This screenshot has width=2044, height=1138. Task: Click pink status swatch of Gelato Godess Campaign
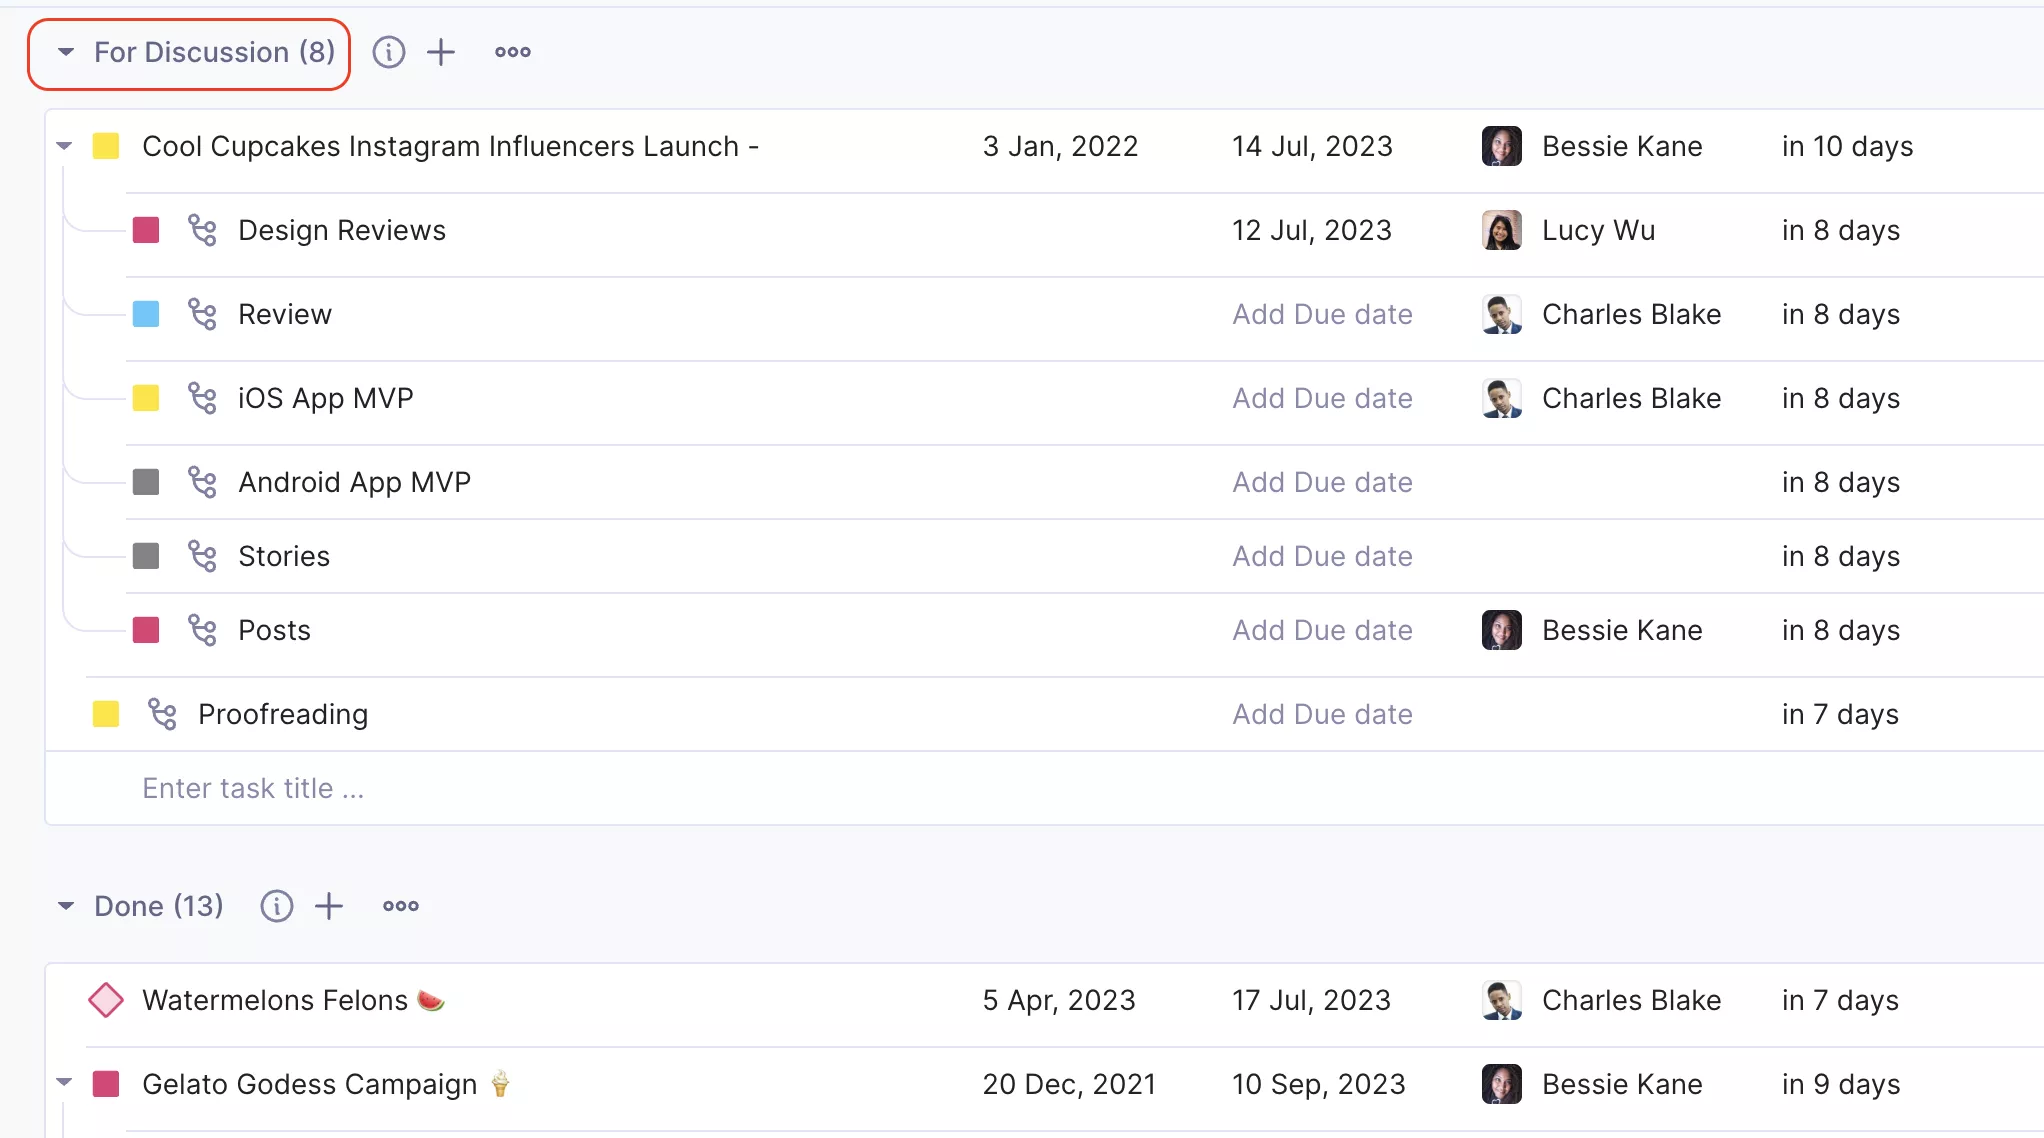[x=106, y=1084]
